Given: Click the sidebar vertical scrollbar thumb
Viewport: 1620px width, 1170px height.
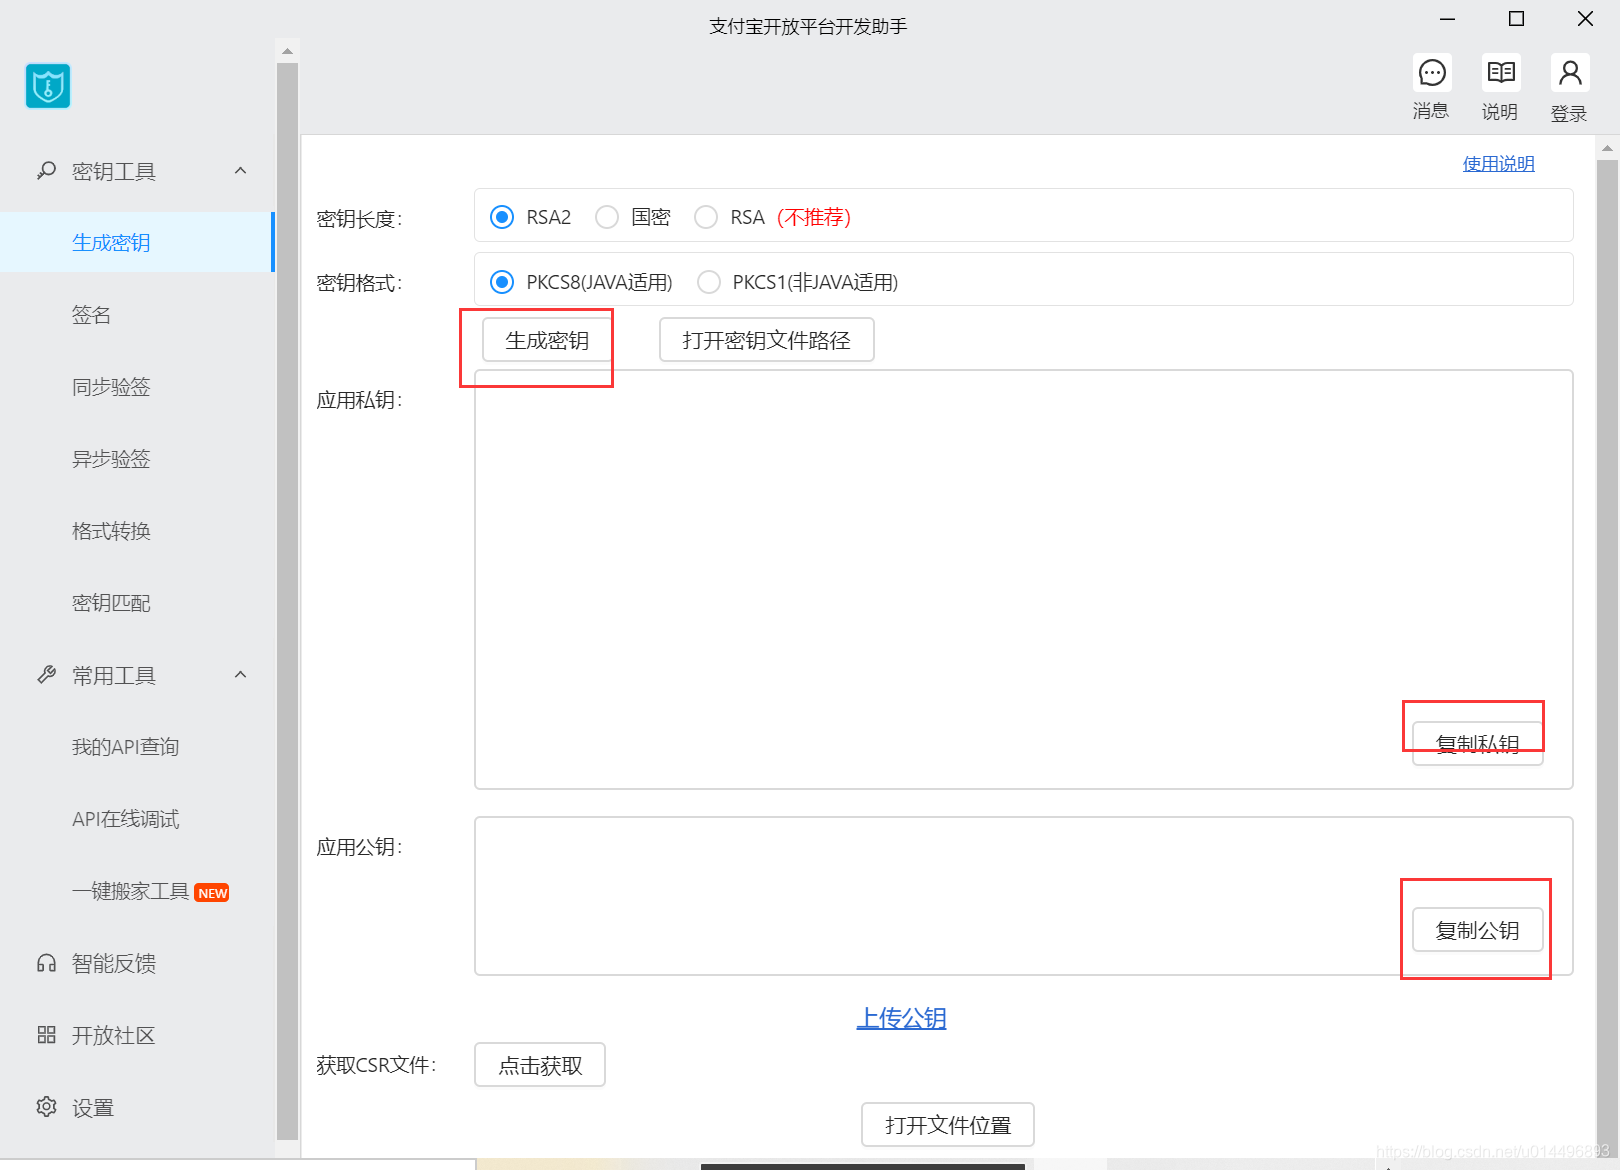Looking at the screenshot, I should (x=287, y=602).
